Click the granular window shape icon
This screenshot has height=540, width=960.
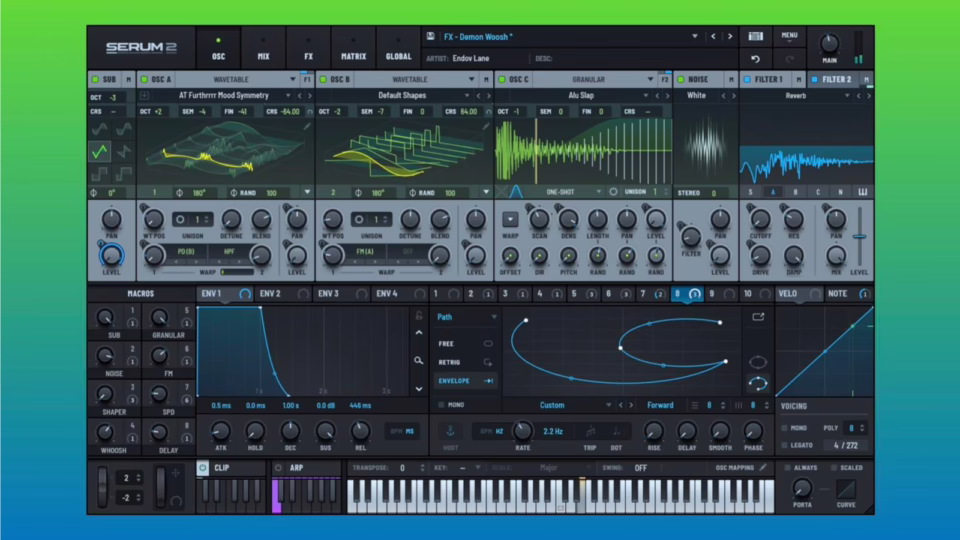[x=516, y=192]
